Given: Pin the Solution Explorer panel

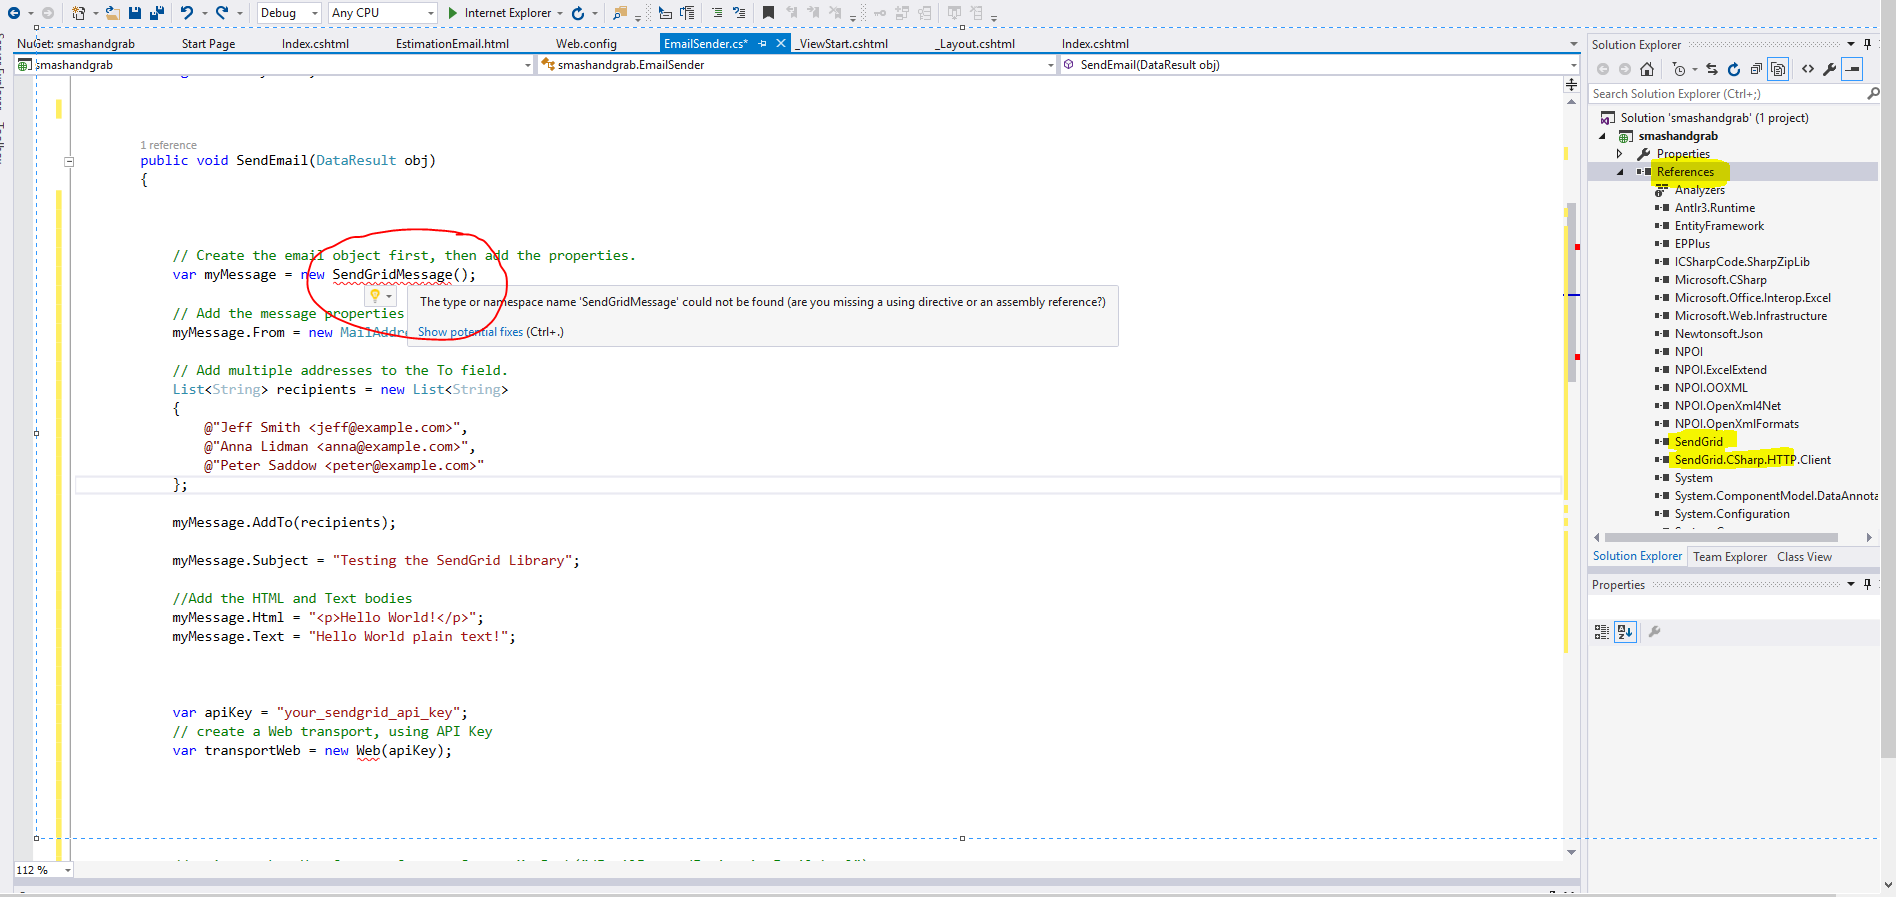Looking at the screenshot, I should (x=1867, y=44).
